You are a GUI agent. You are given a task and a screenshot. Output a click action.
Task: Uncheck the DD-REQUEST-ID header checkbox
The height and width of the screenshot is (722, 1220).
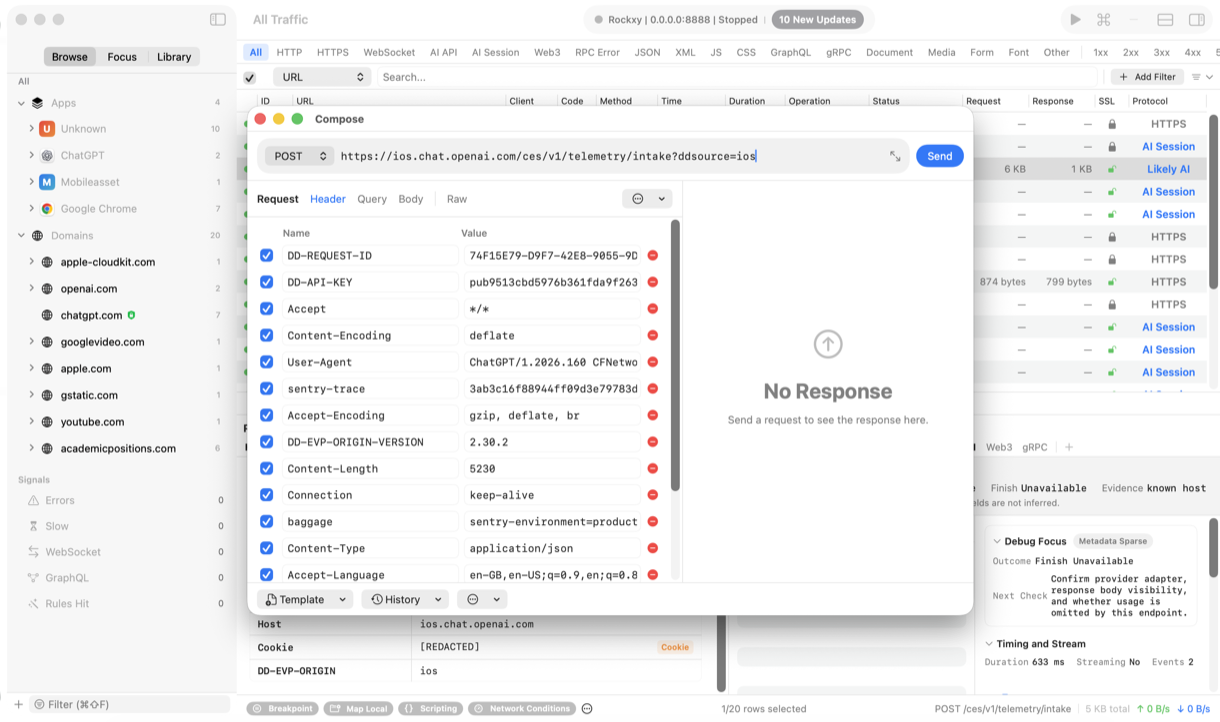point(267,255)
